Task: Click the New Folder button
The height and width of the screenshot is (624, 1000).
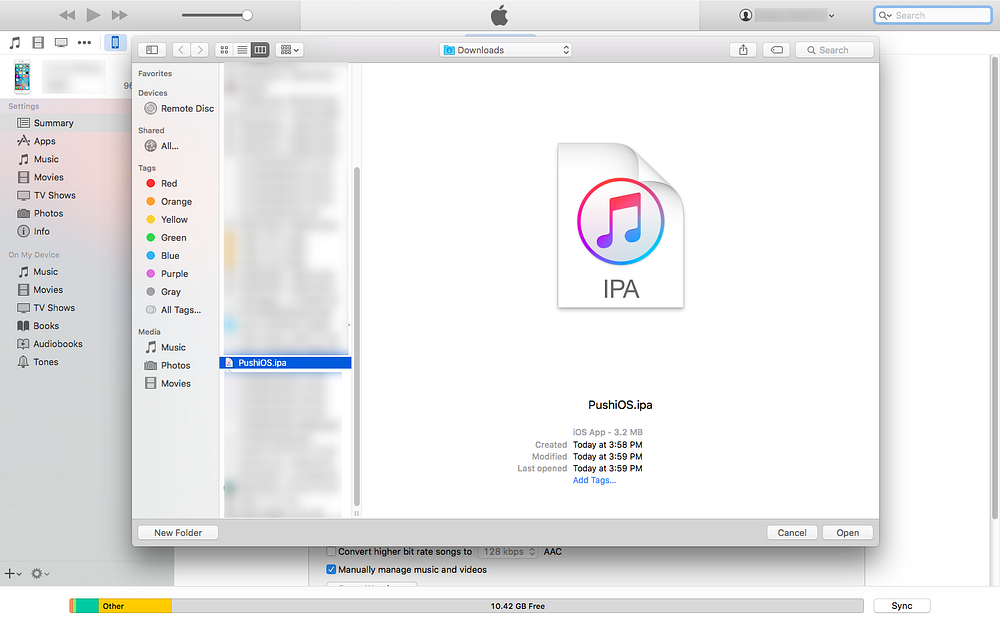Action: (x=178, y=533)
